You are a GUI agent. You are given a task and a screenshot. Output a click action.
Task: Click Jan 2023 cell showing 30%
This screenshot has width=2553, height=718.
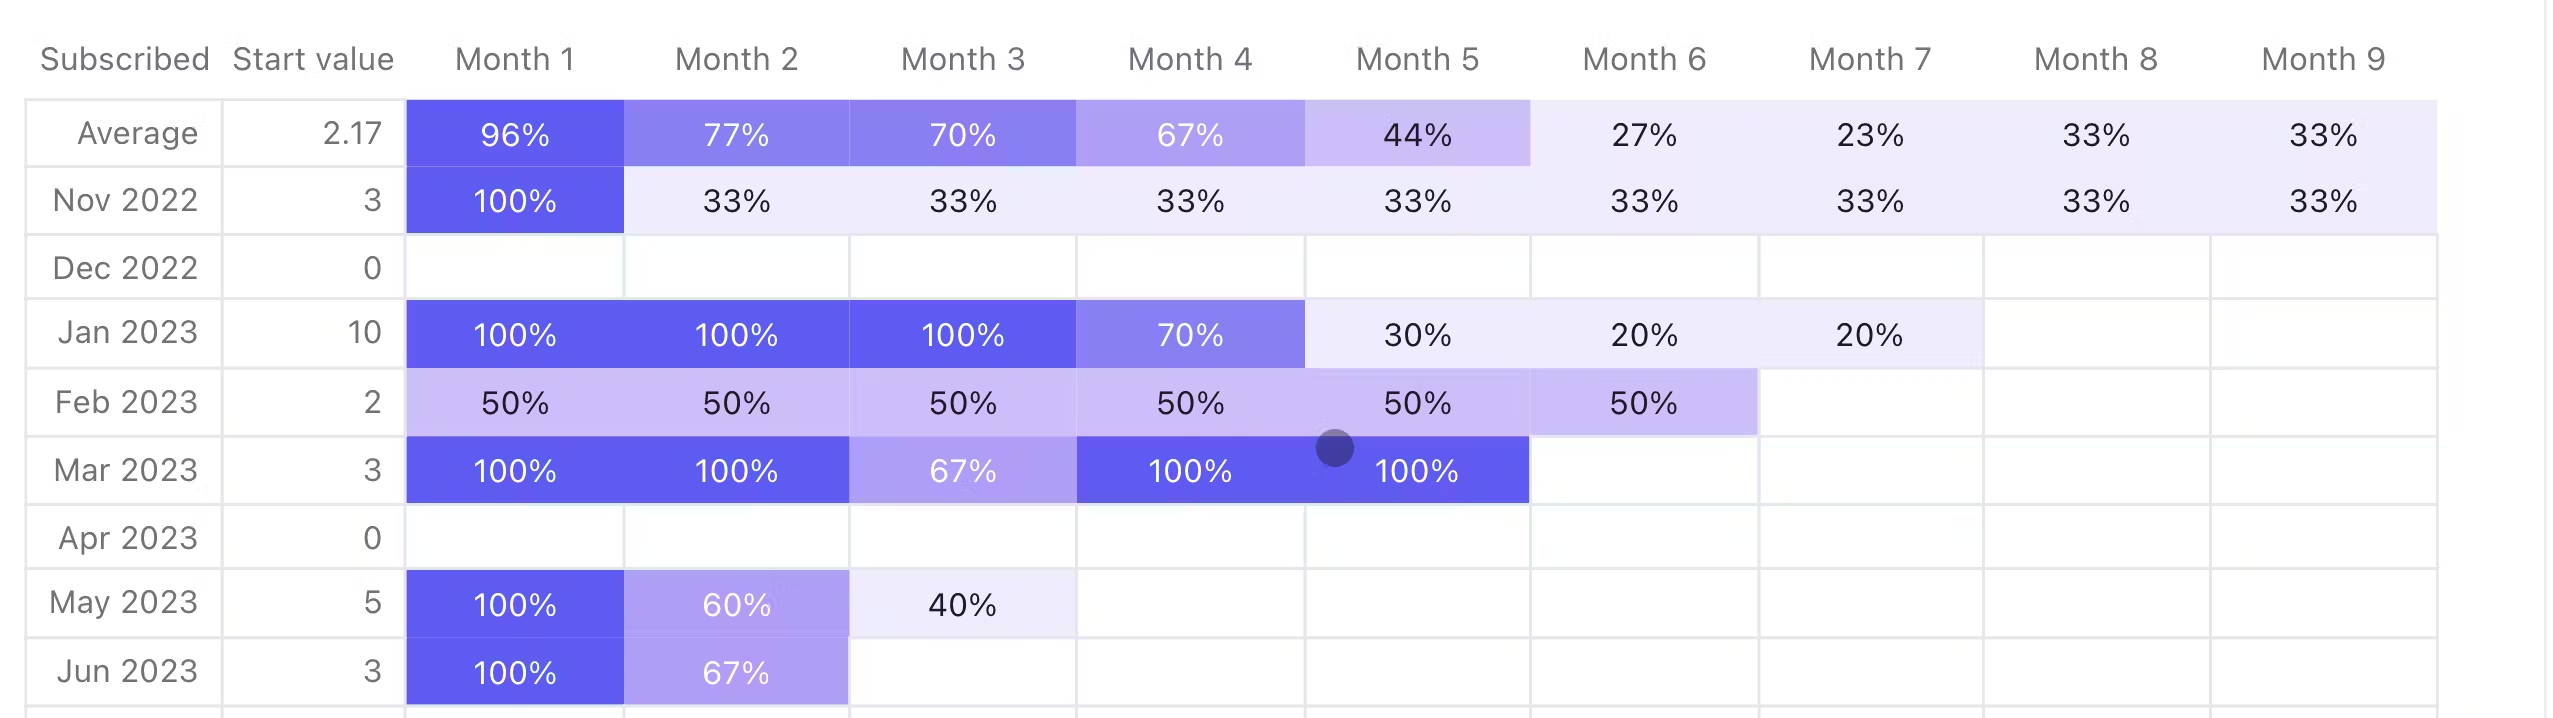click(1417, 334)
